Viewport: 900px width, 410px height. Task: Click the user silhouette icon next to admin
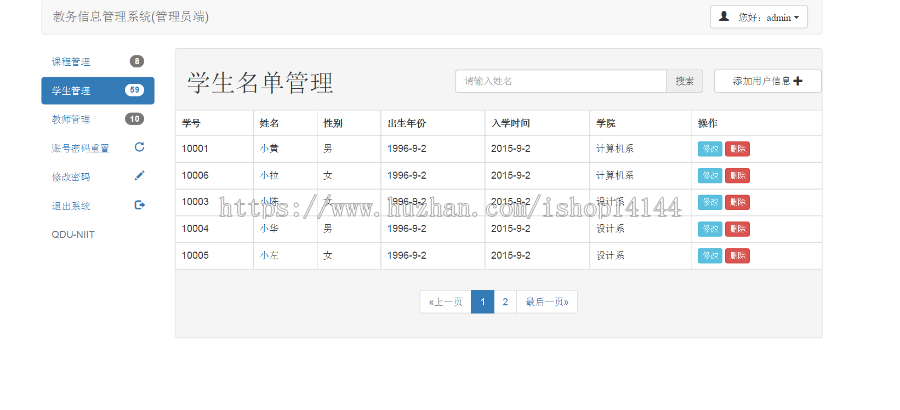coord(724,17)
